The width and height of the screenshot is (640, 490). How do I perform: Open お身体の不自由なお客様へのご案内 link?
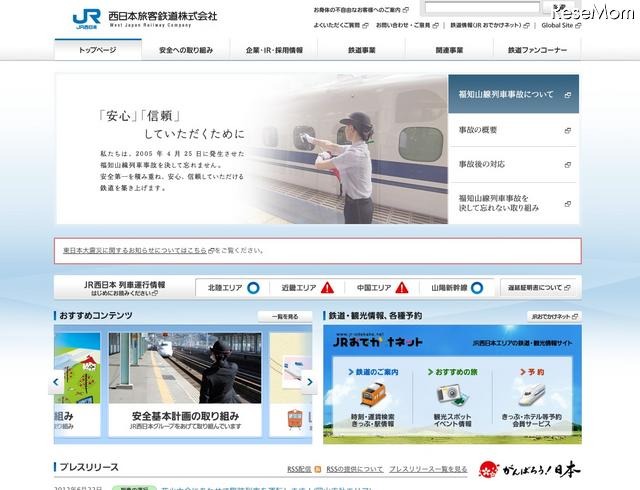pyautogui.click(x=361, y=9)
